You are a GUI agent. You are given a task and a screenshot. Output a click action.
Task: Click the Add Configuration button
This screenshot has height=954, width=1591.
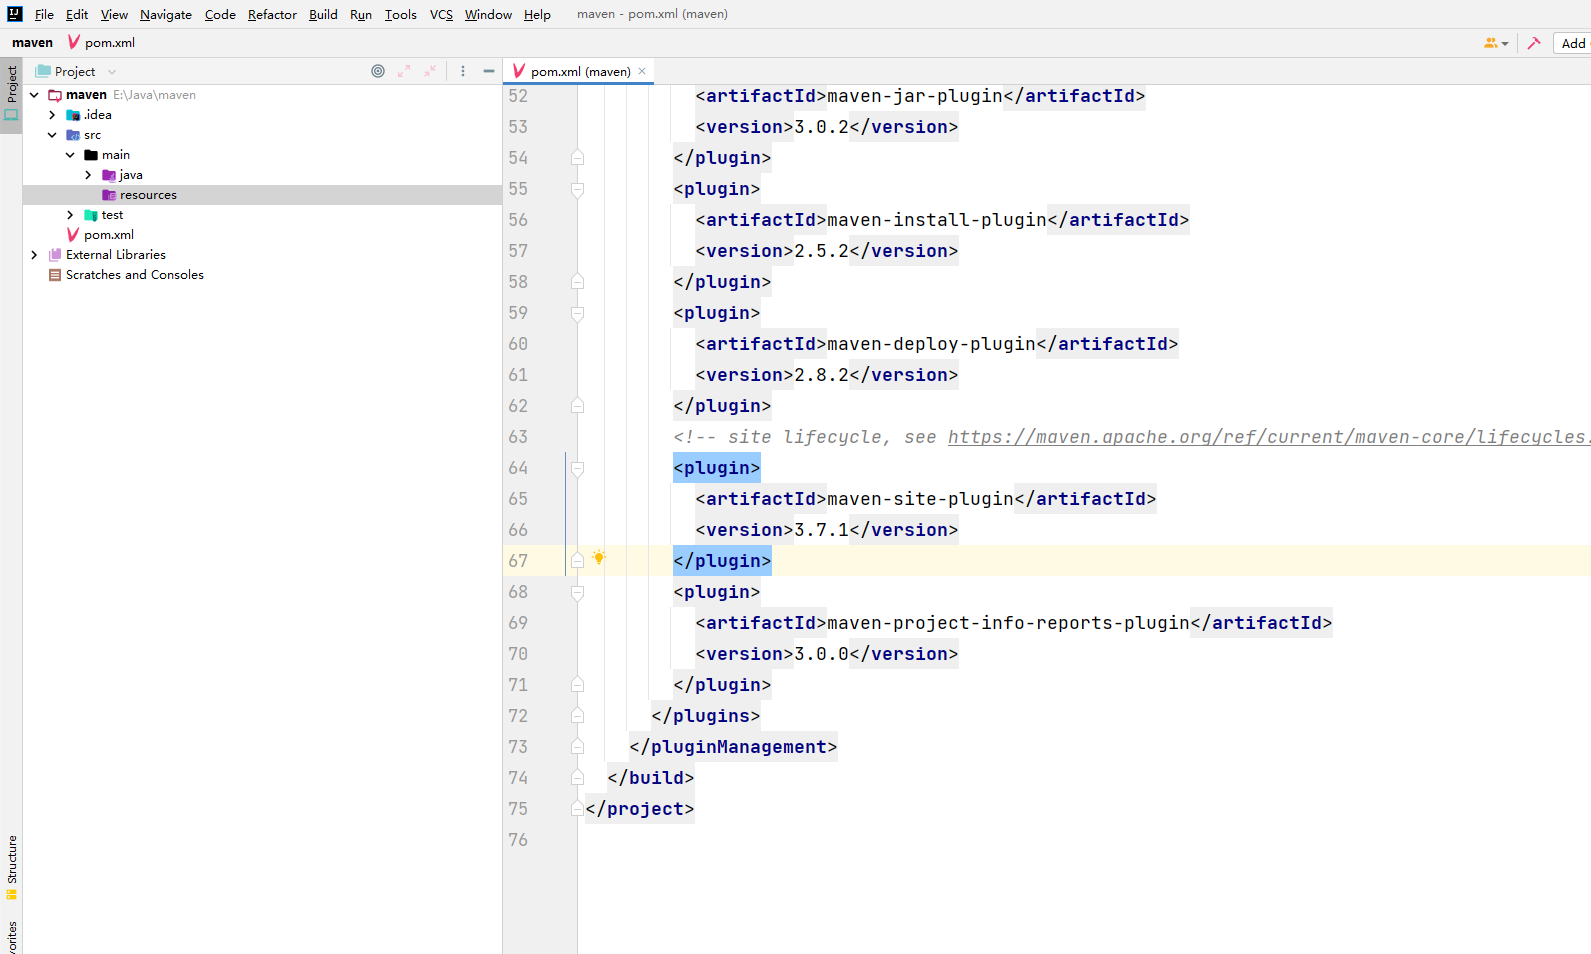1573,43
